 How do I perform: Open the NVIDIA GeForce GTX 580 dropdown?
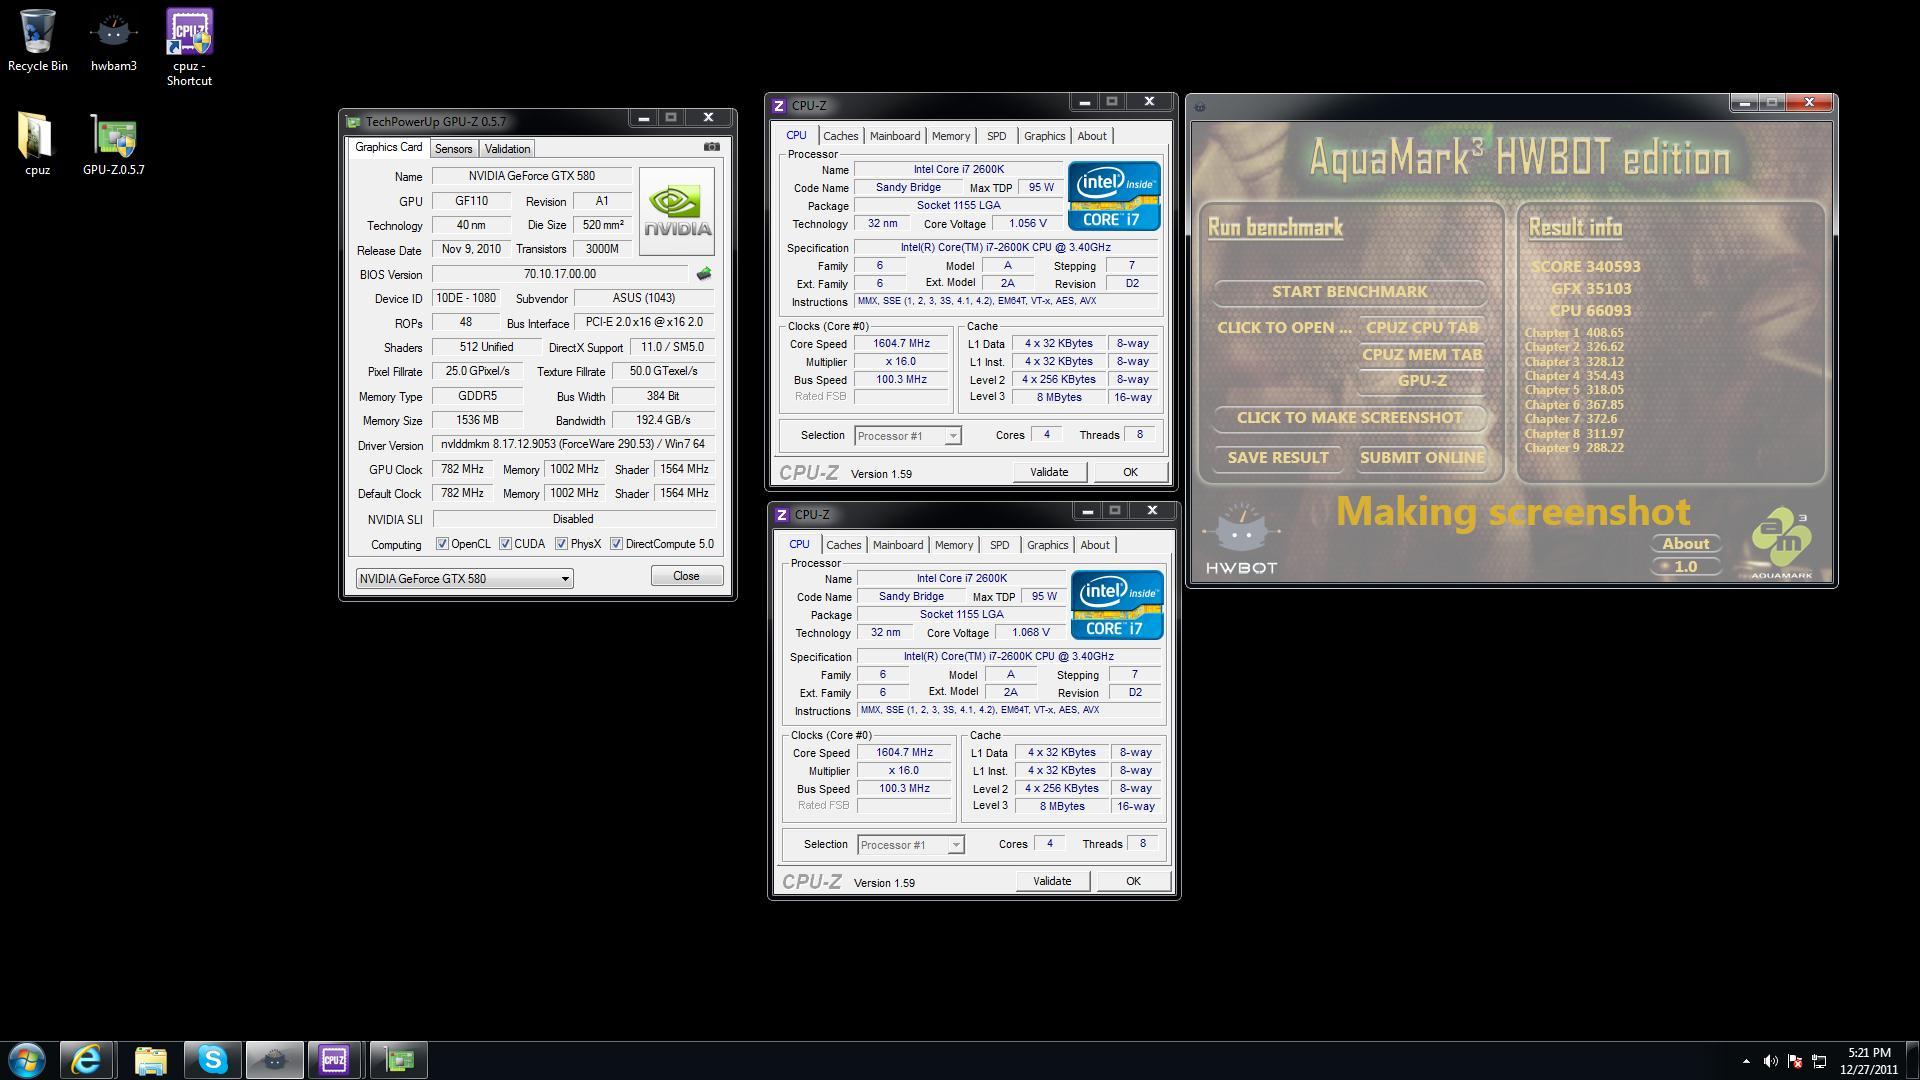464,578
